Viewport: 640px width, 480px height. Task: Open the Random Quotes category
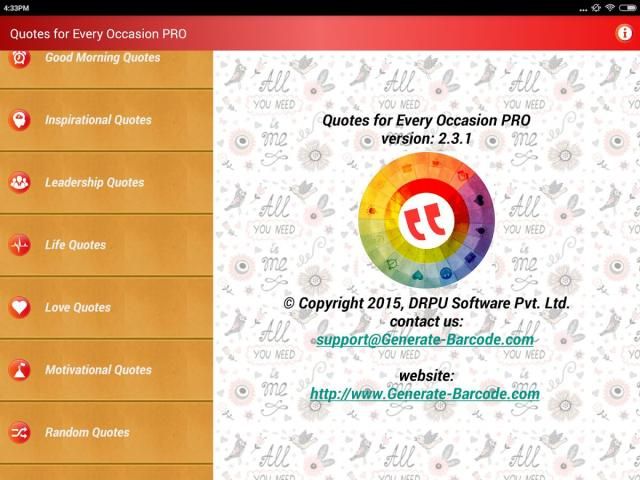[x=87, y=433]
